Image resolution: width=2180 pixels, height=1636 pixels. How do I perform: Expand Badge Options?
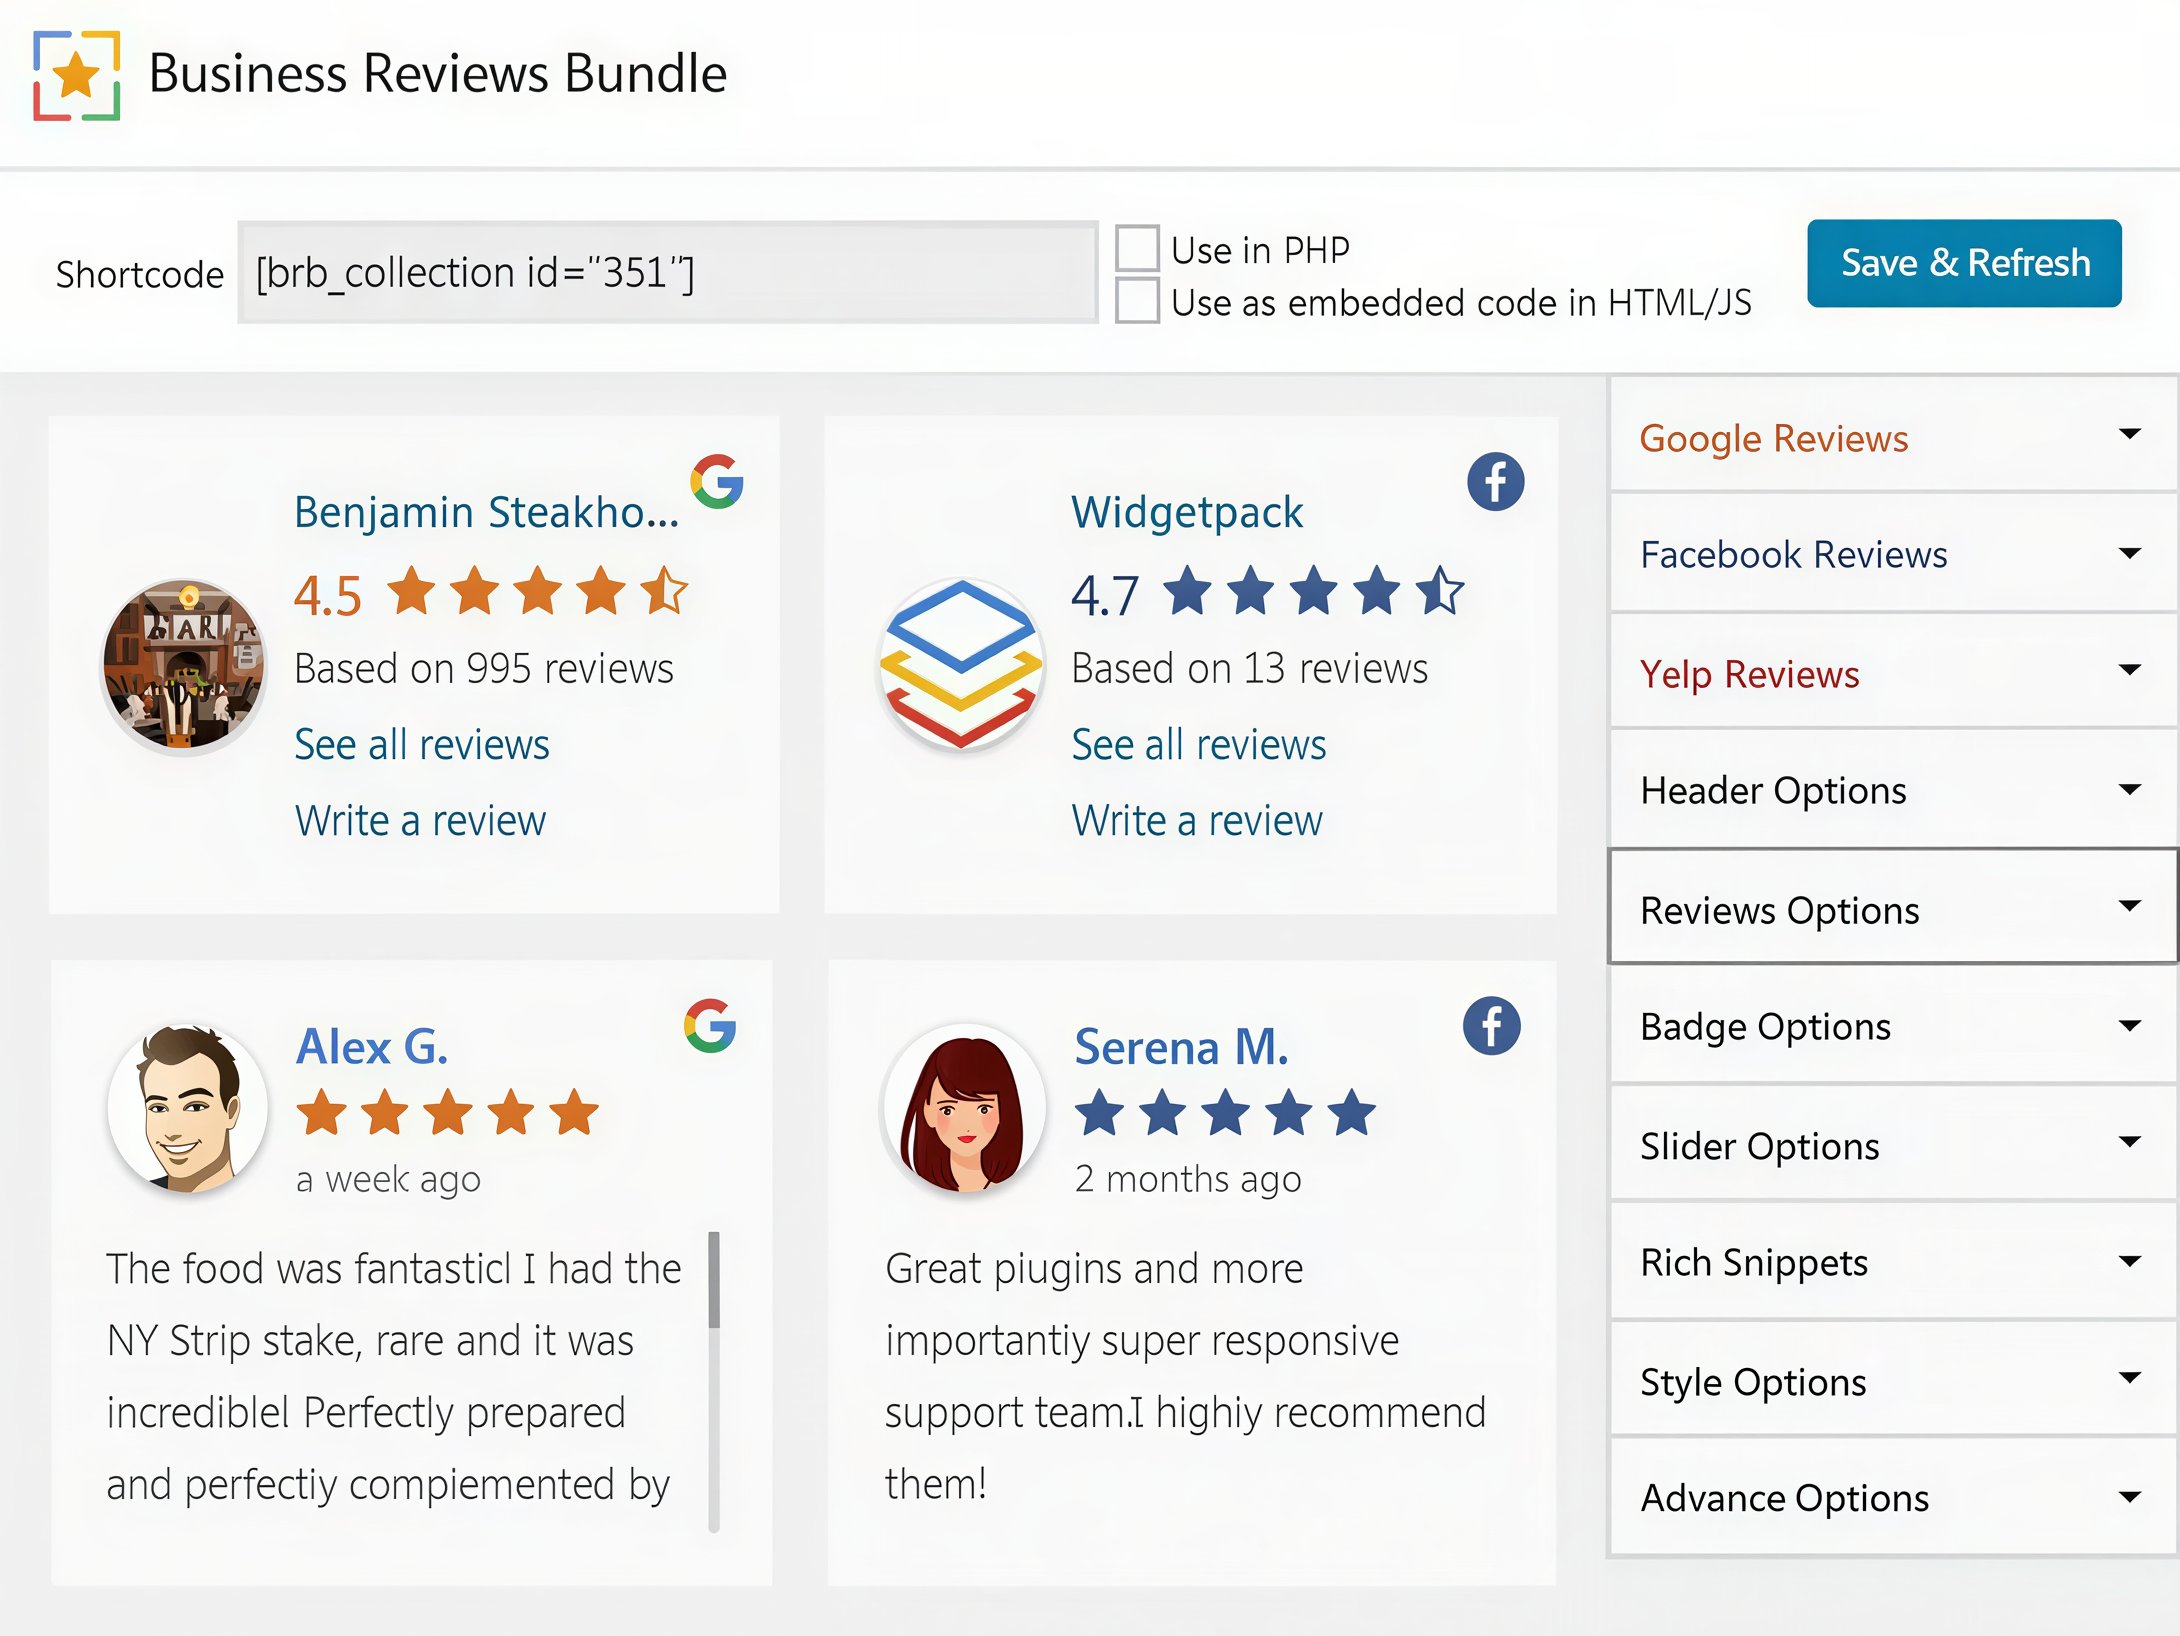(x=1892, y=1026)
